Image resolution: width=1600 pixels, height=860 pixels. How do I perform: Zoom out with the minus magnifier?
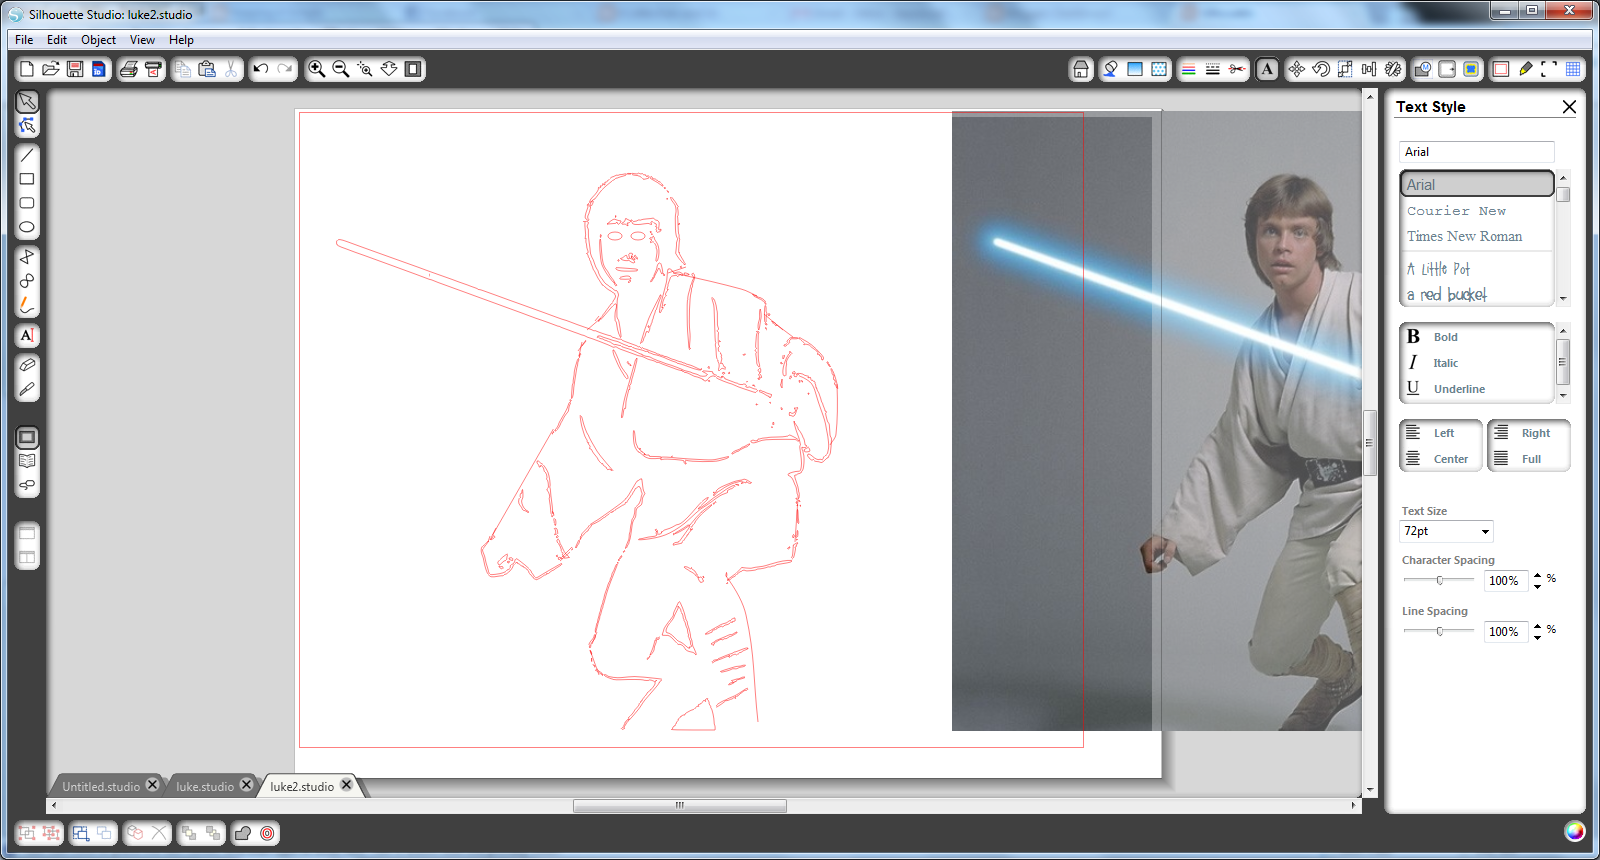click(x=341, y=69)
